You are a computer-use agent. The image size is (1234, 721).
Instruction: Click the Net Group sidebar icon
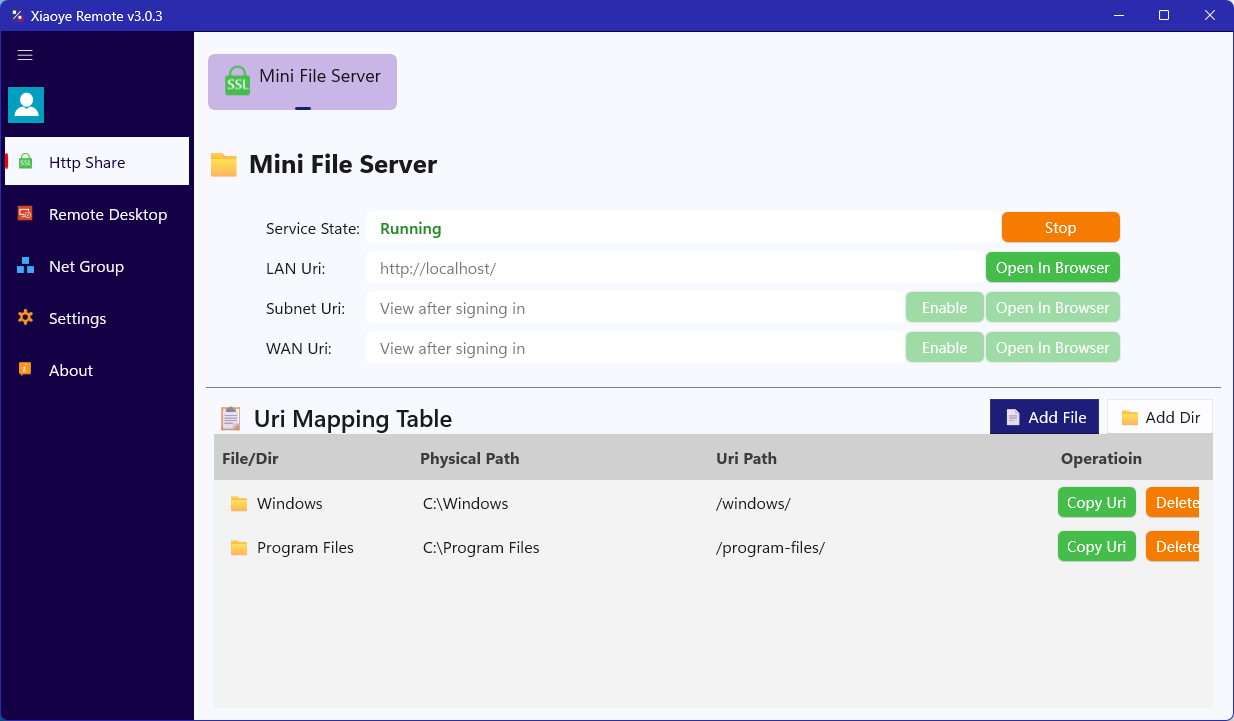pyautogui.click(x=26, y=266)
